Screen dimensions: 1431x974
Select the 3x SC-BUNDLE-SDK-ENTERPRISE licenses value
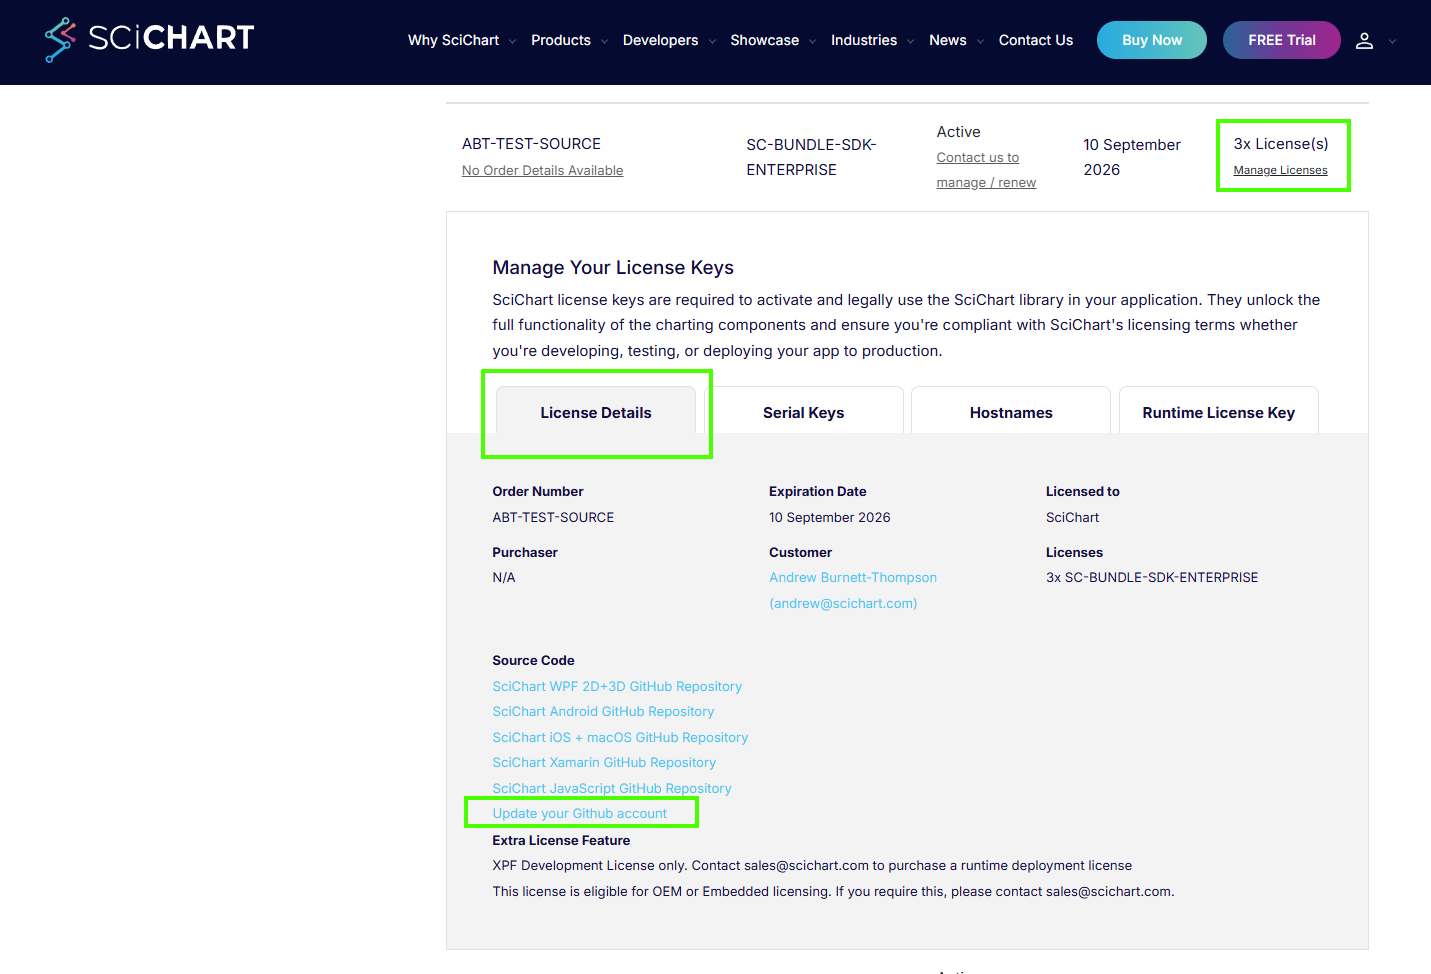click(1152, 577)
